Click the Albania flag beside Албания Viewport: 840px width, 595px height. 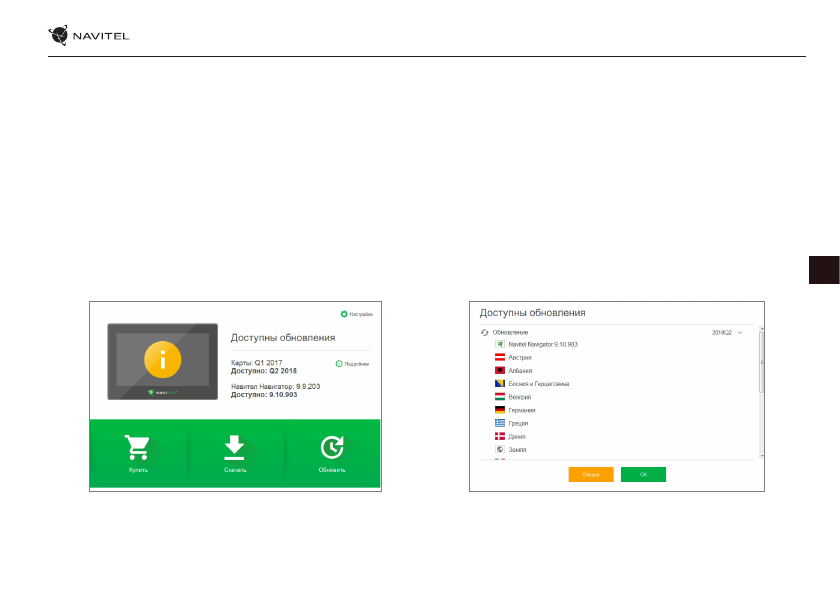500,371
